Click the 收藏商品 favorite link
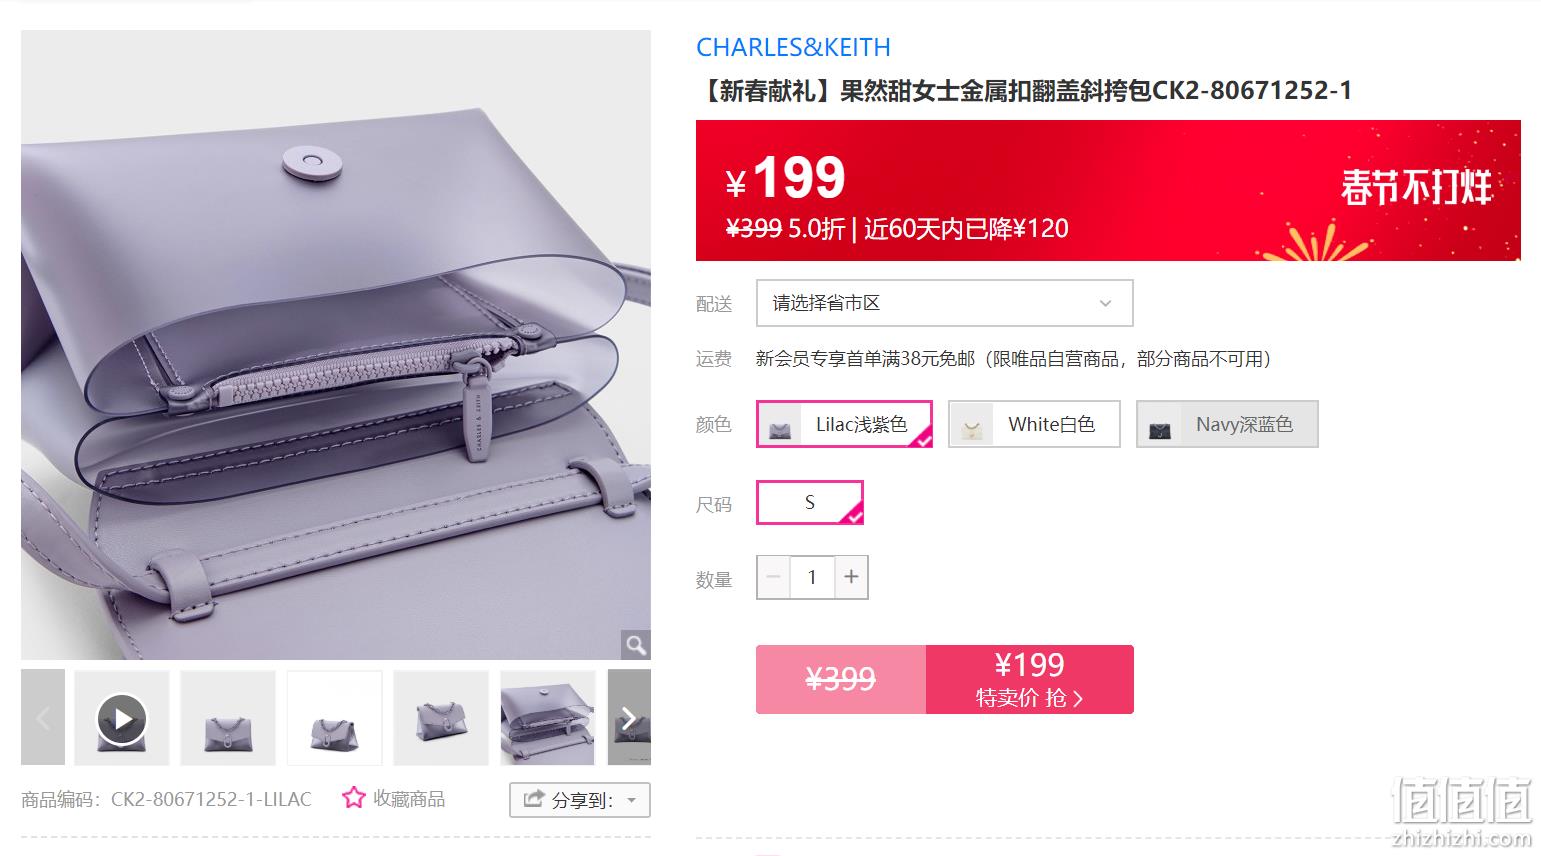The height and width of the screenshot is (856, 1541). tap(409, 798)
